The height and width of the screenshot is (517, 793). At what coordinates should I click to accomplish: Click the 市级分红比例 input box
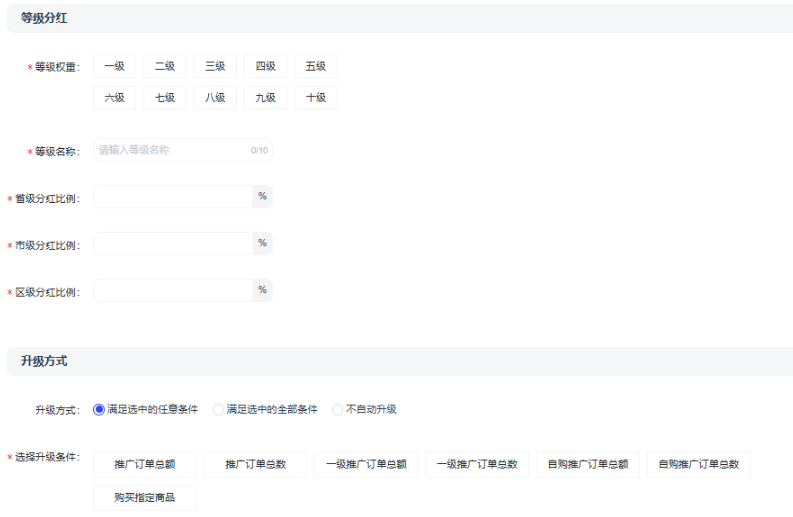[172, 244]
